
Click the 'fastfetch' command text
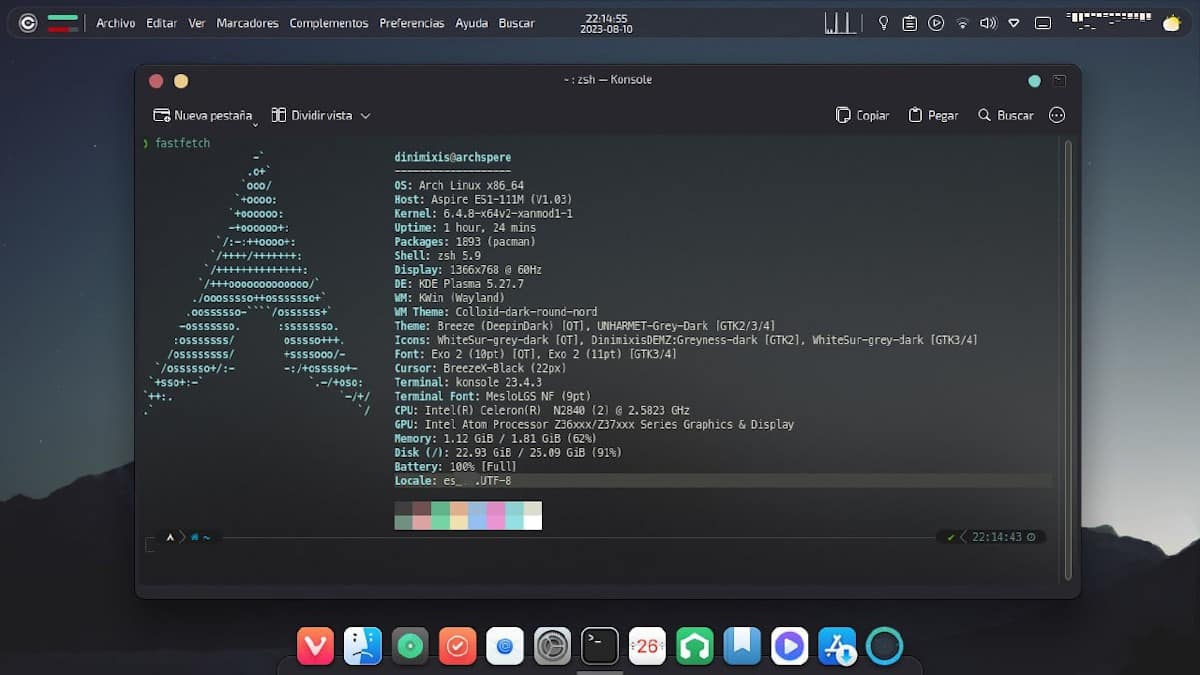coord(183,143)
